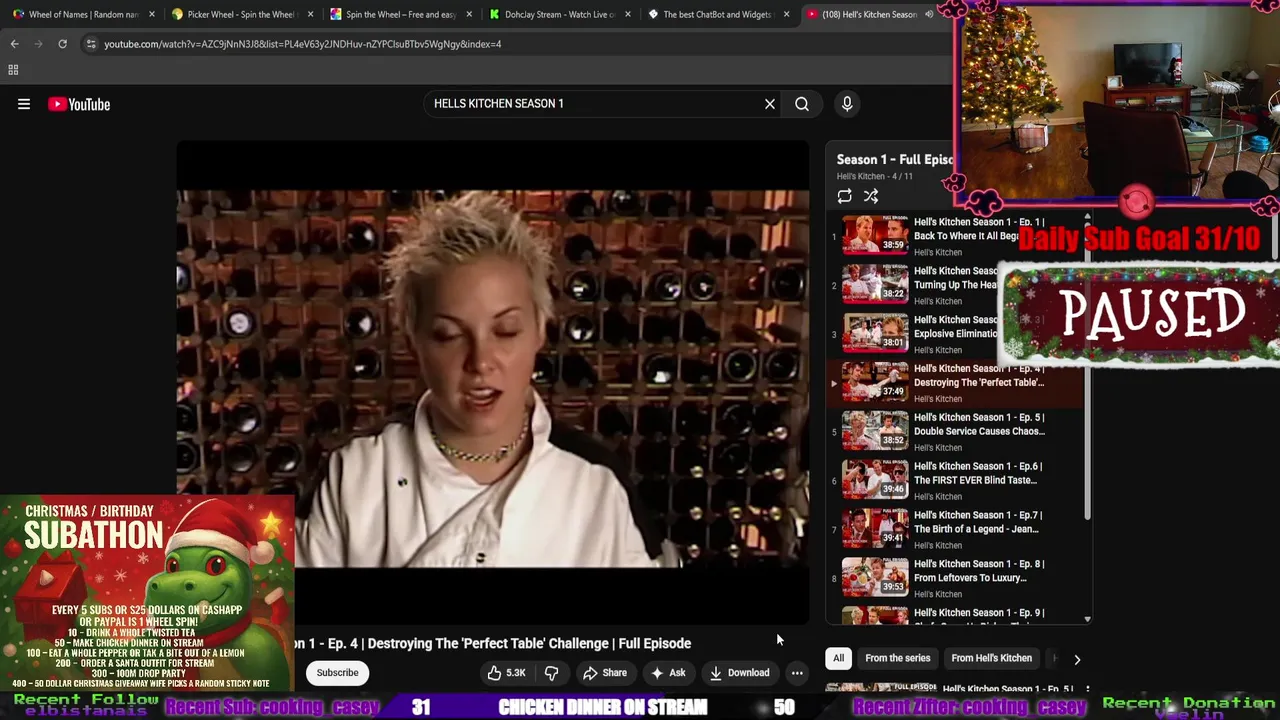Play Ep. 3 Explosive Elimination
1280x720 pixels.
[955, 335]
